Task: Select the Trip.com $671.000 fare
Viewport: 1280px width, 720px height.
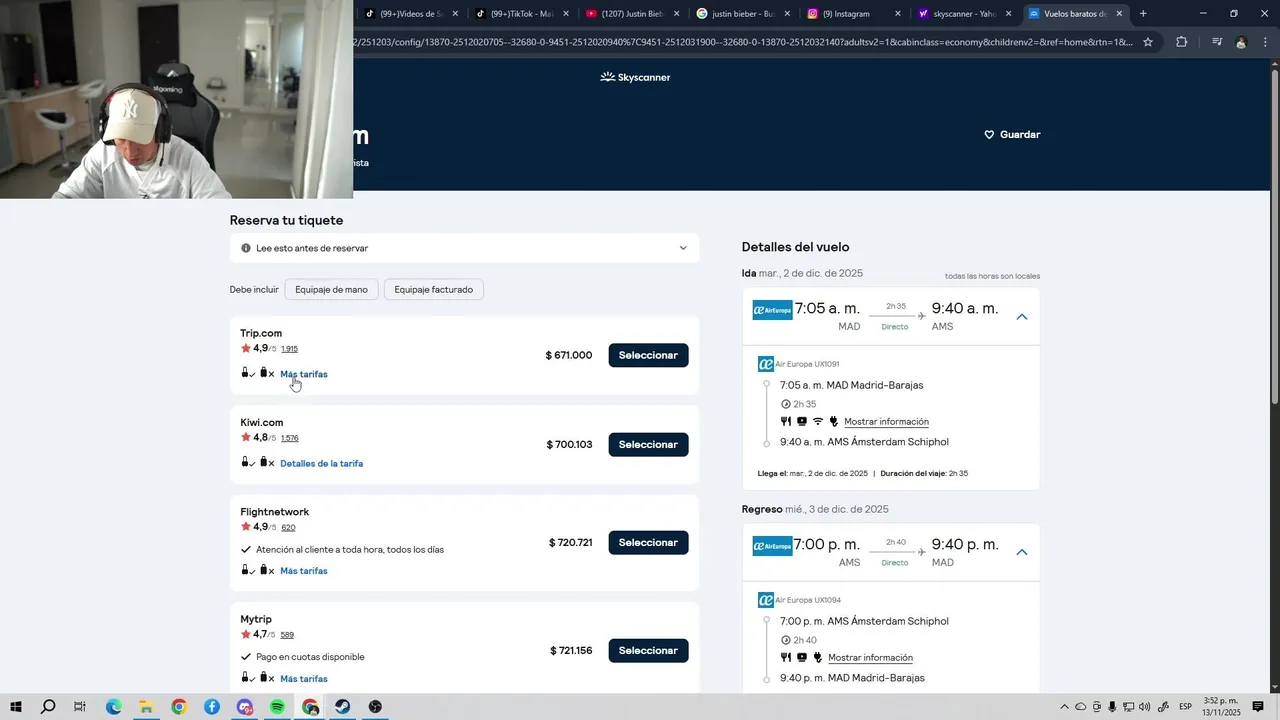Action: [648, 355]
